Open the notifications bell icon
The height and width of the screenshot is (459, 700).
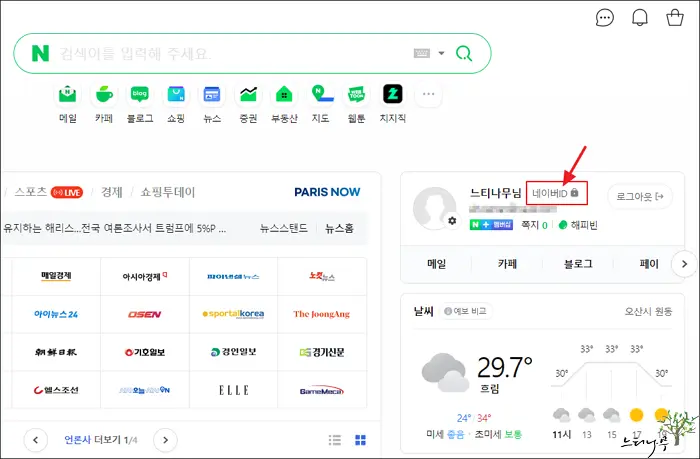640,18
